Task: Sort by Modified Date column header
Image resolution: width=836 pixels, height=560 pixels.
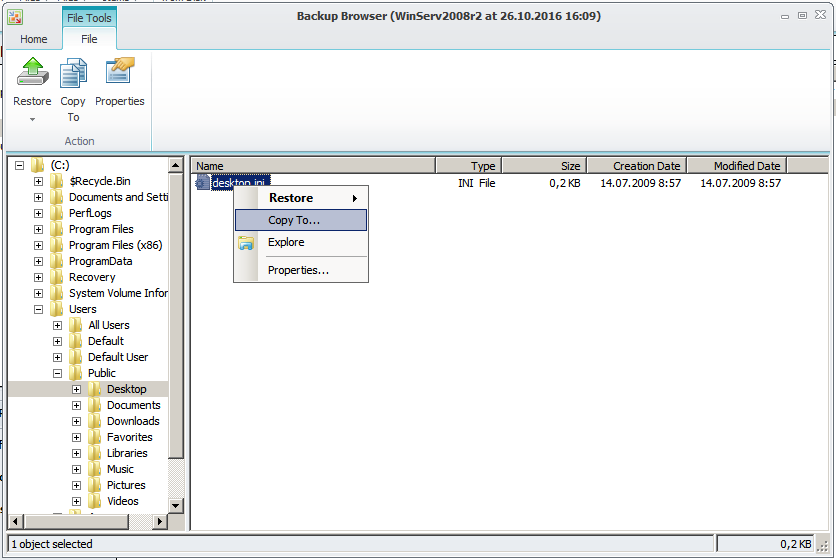Action: [x=737, y=166]
